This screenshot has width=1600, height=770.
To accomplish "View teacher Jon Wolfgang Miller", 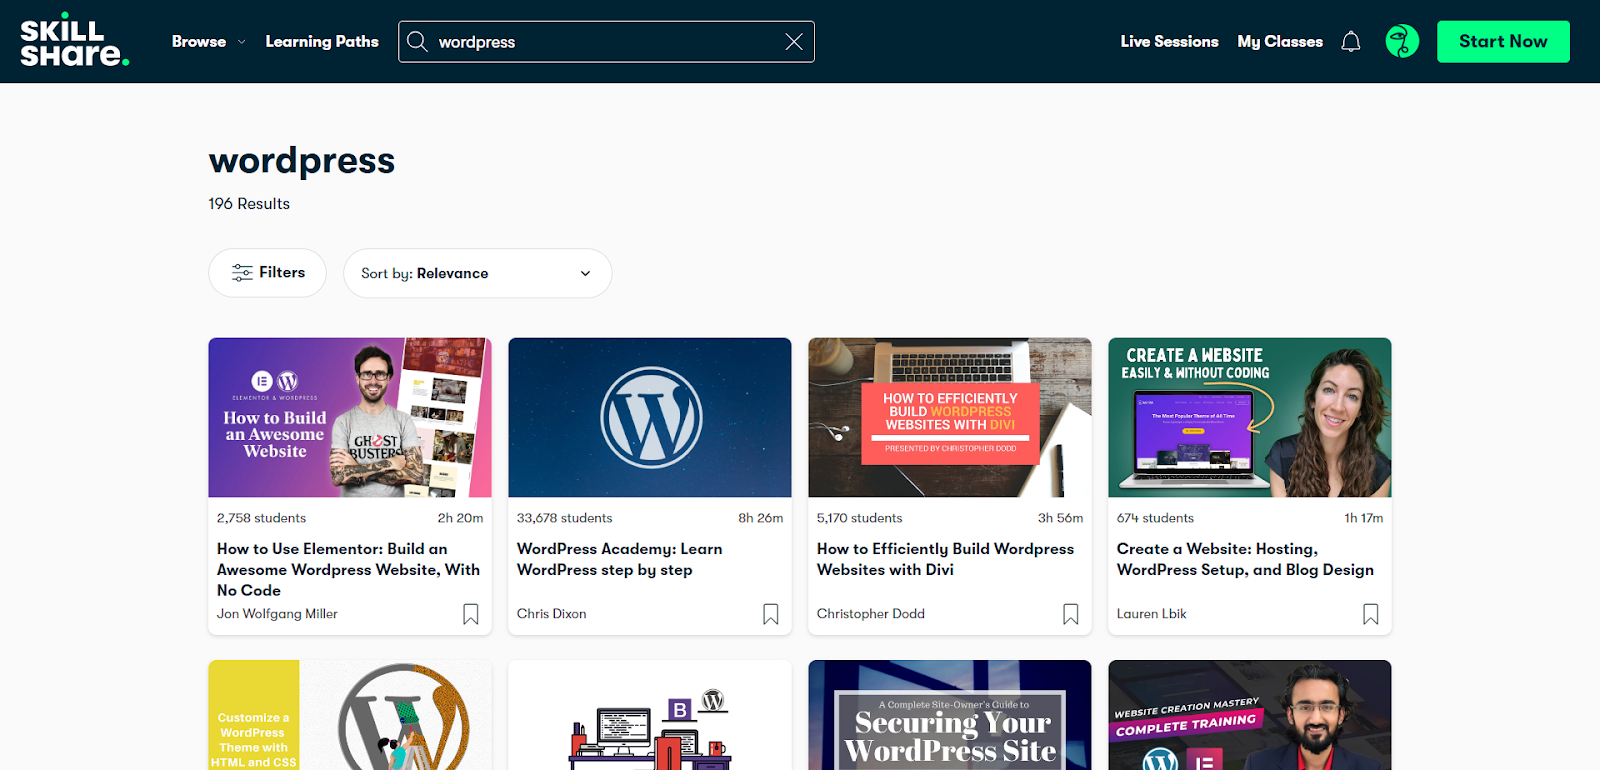I will click(x=277, y=614).
